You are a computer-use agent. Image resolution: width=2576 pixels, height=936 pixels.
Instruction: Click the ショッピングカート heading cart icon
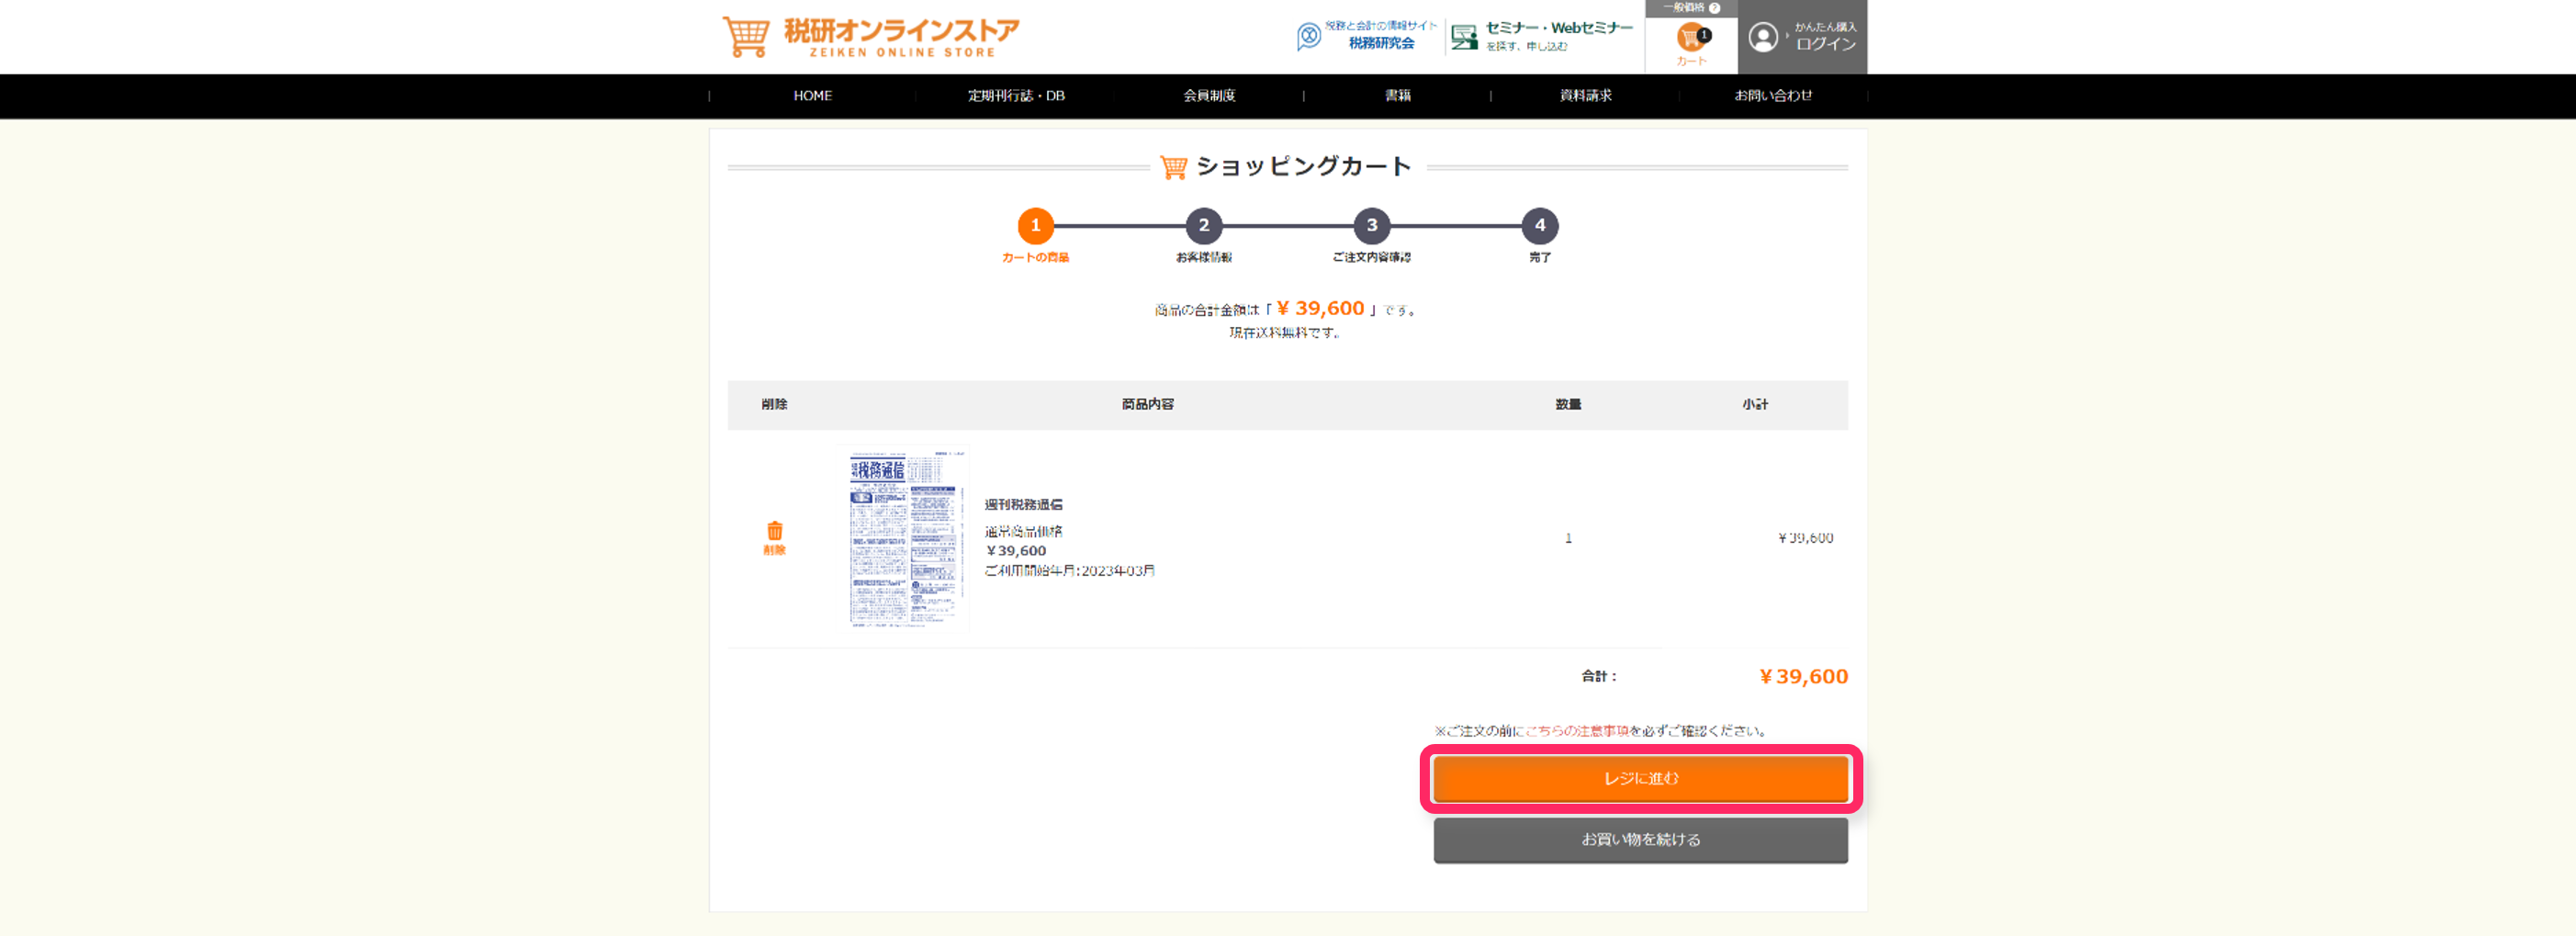coord(1173,167)
